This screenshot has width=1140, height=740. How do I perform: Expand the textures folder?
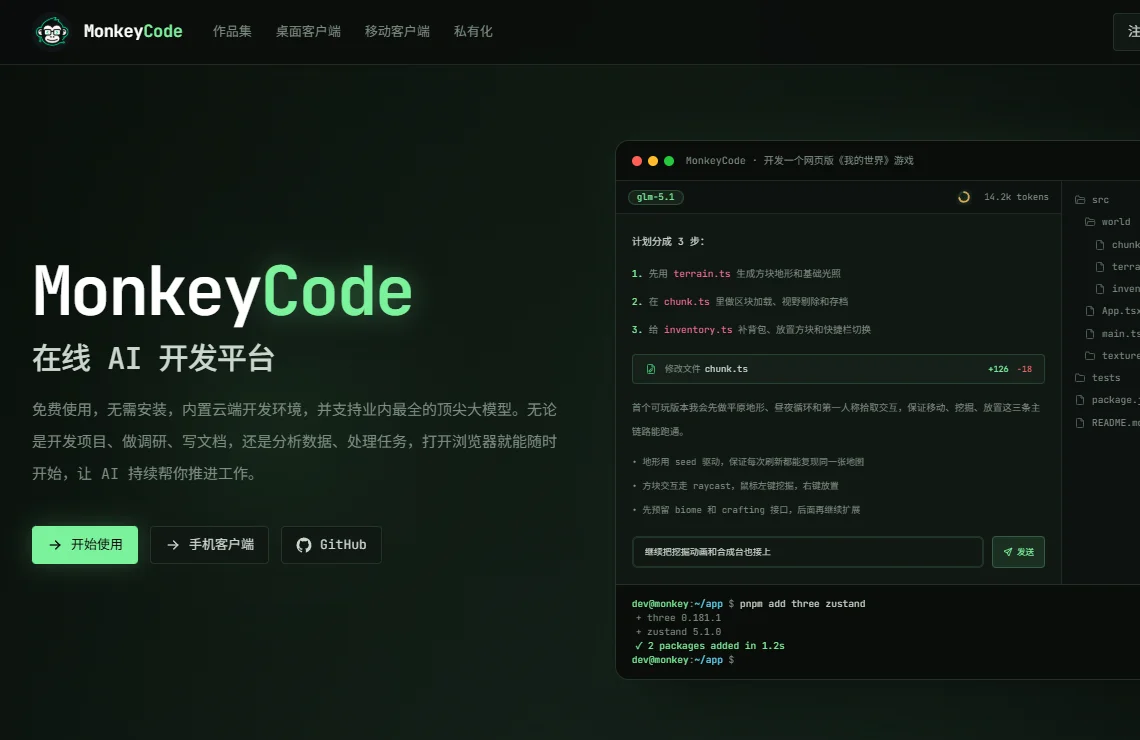(1112, 355)
